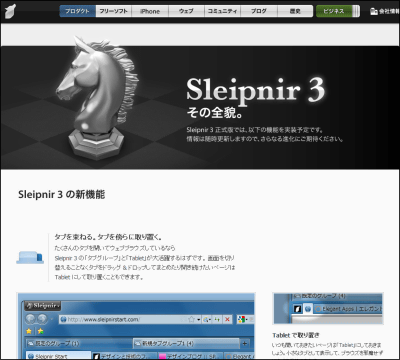This screenshot has height=360, width=400.
Task: Click the red X stop icon in the screenshot
Action: [227, 319]
